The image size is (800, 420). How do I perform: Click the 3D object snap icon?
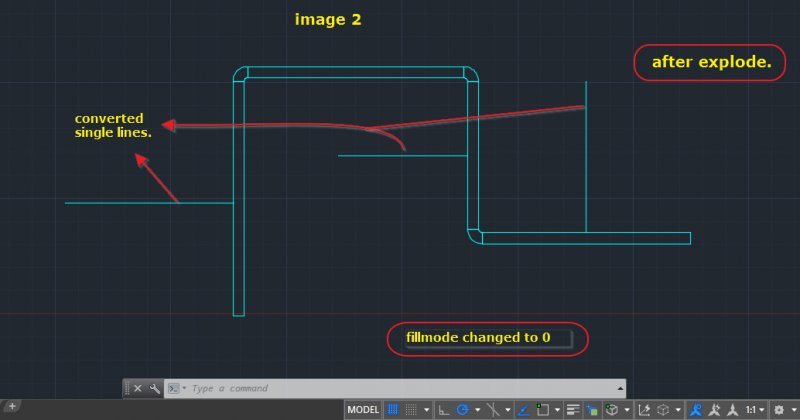[x=611, y=410]
